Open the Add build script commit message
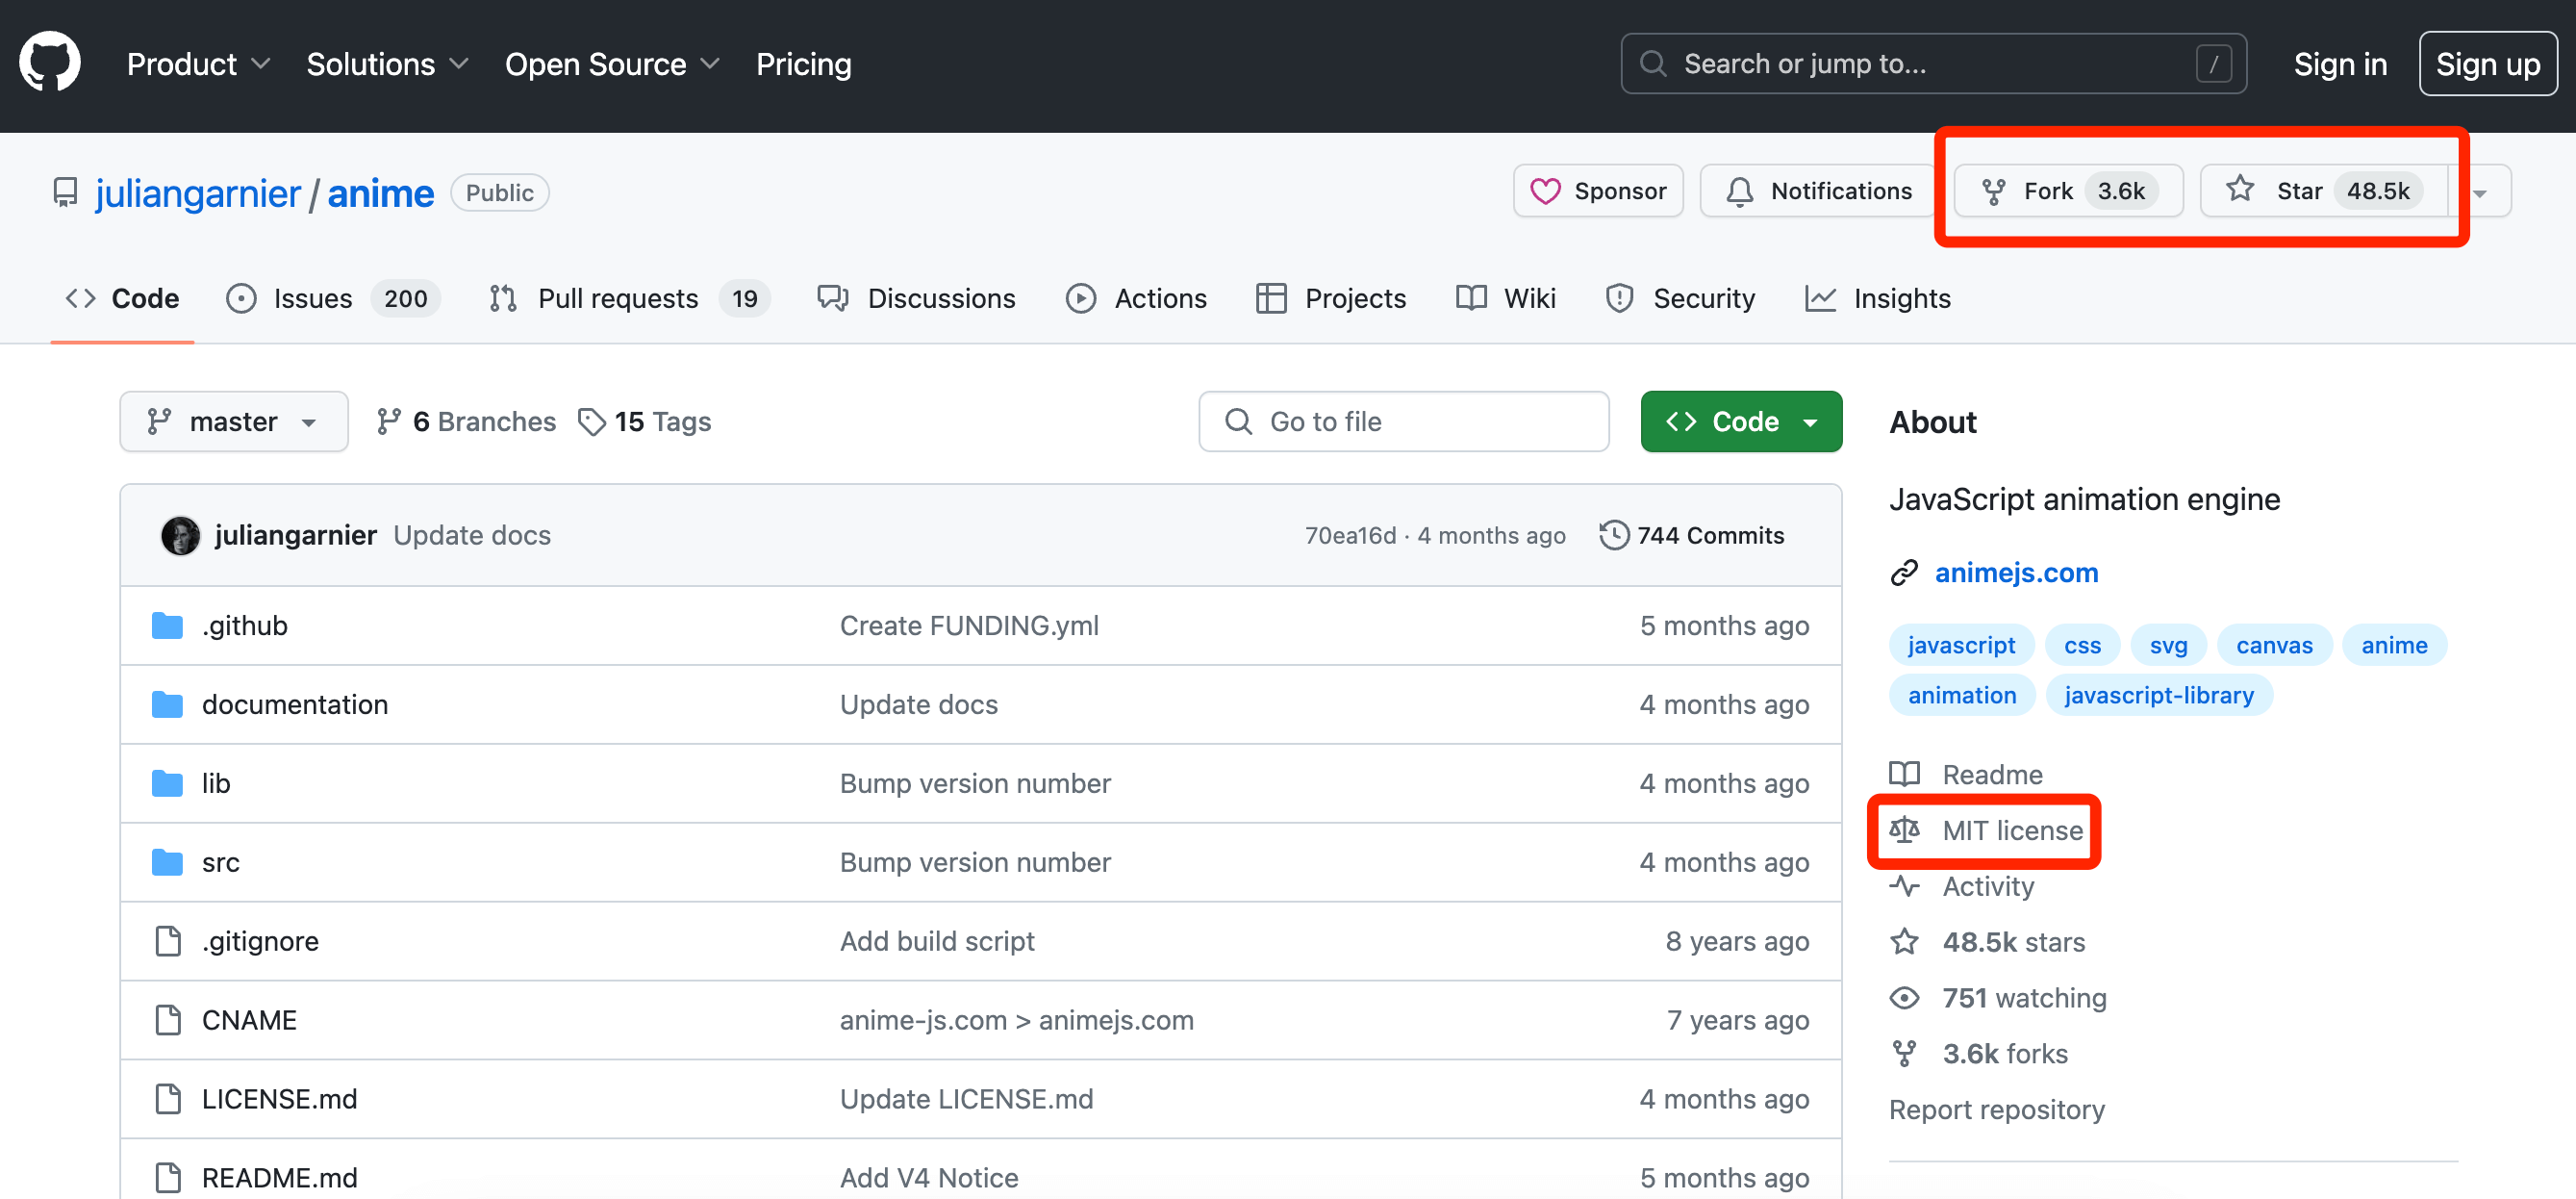 pyautogui.click(x=937, y=941)
